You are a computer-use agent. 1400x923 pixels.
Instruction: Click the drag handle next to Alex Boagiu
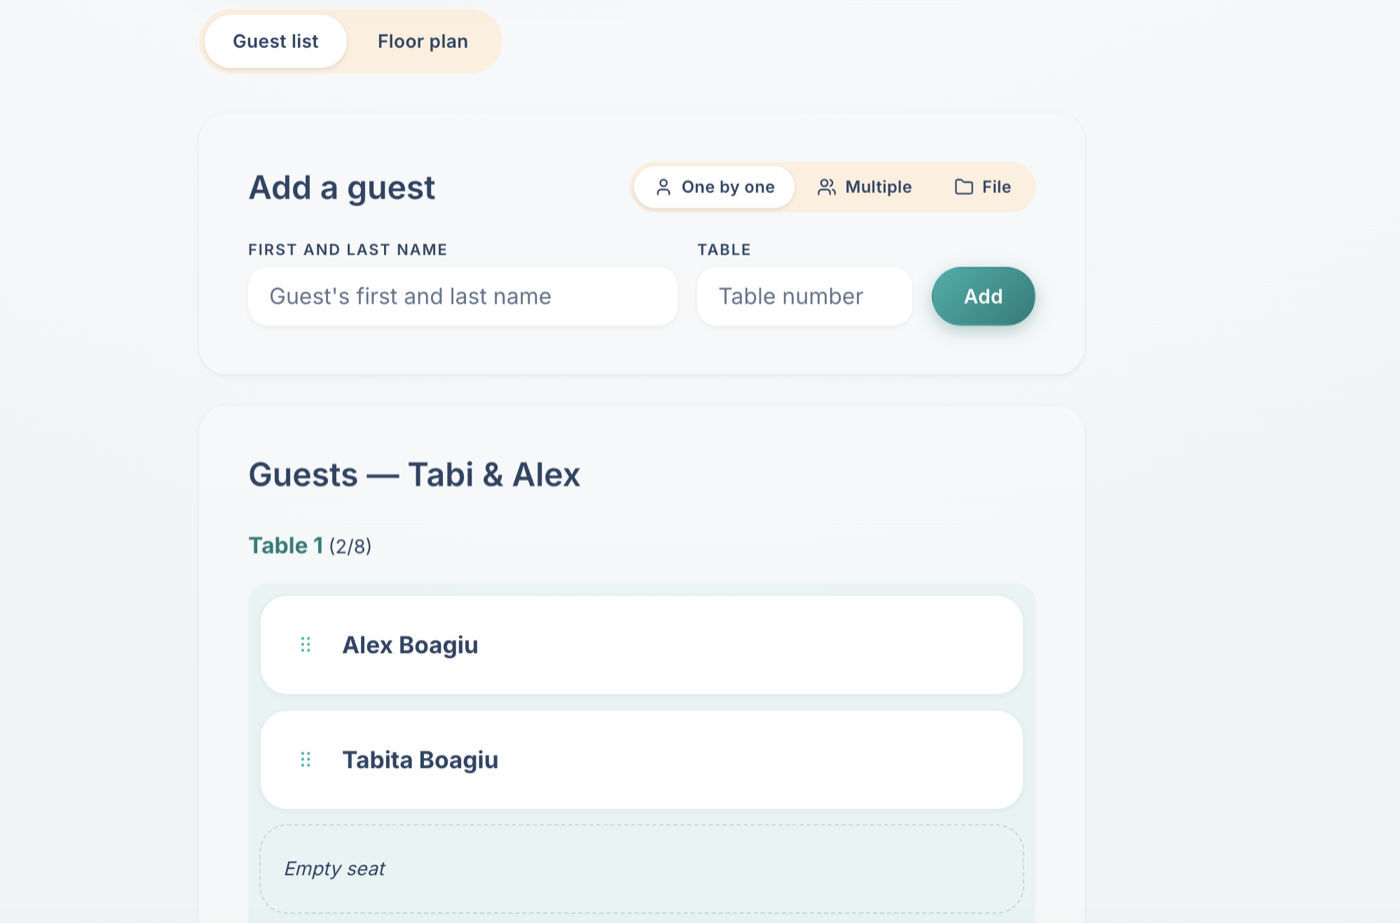pos(306,645)
